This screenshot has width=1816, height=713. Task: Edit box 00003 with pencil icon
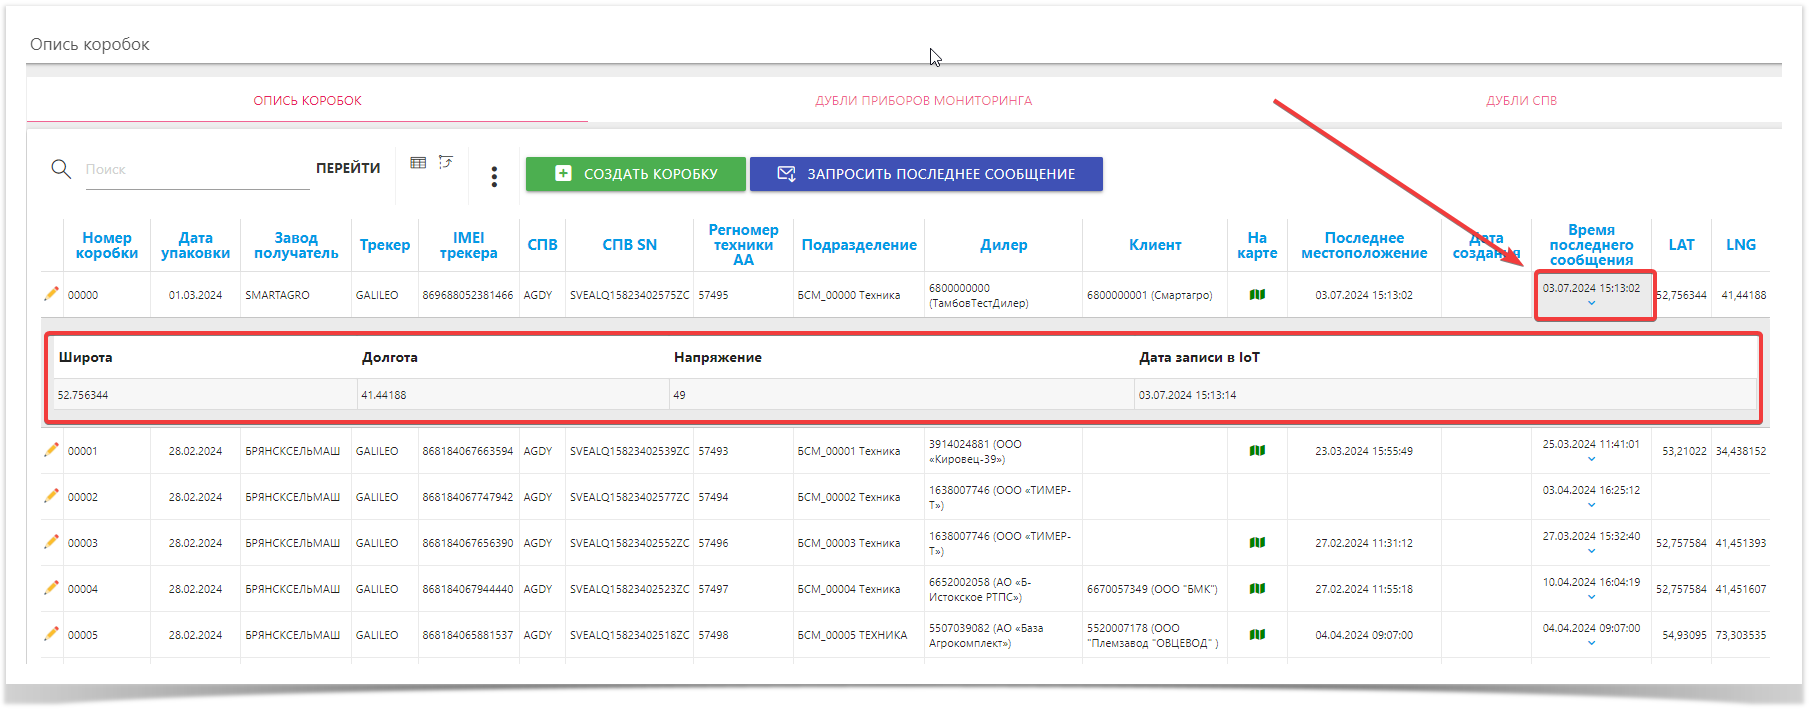(x=52, y=542)
